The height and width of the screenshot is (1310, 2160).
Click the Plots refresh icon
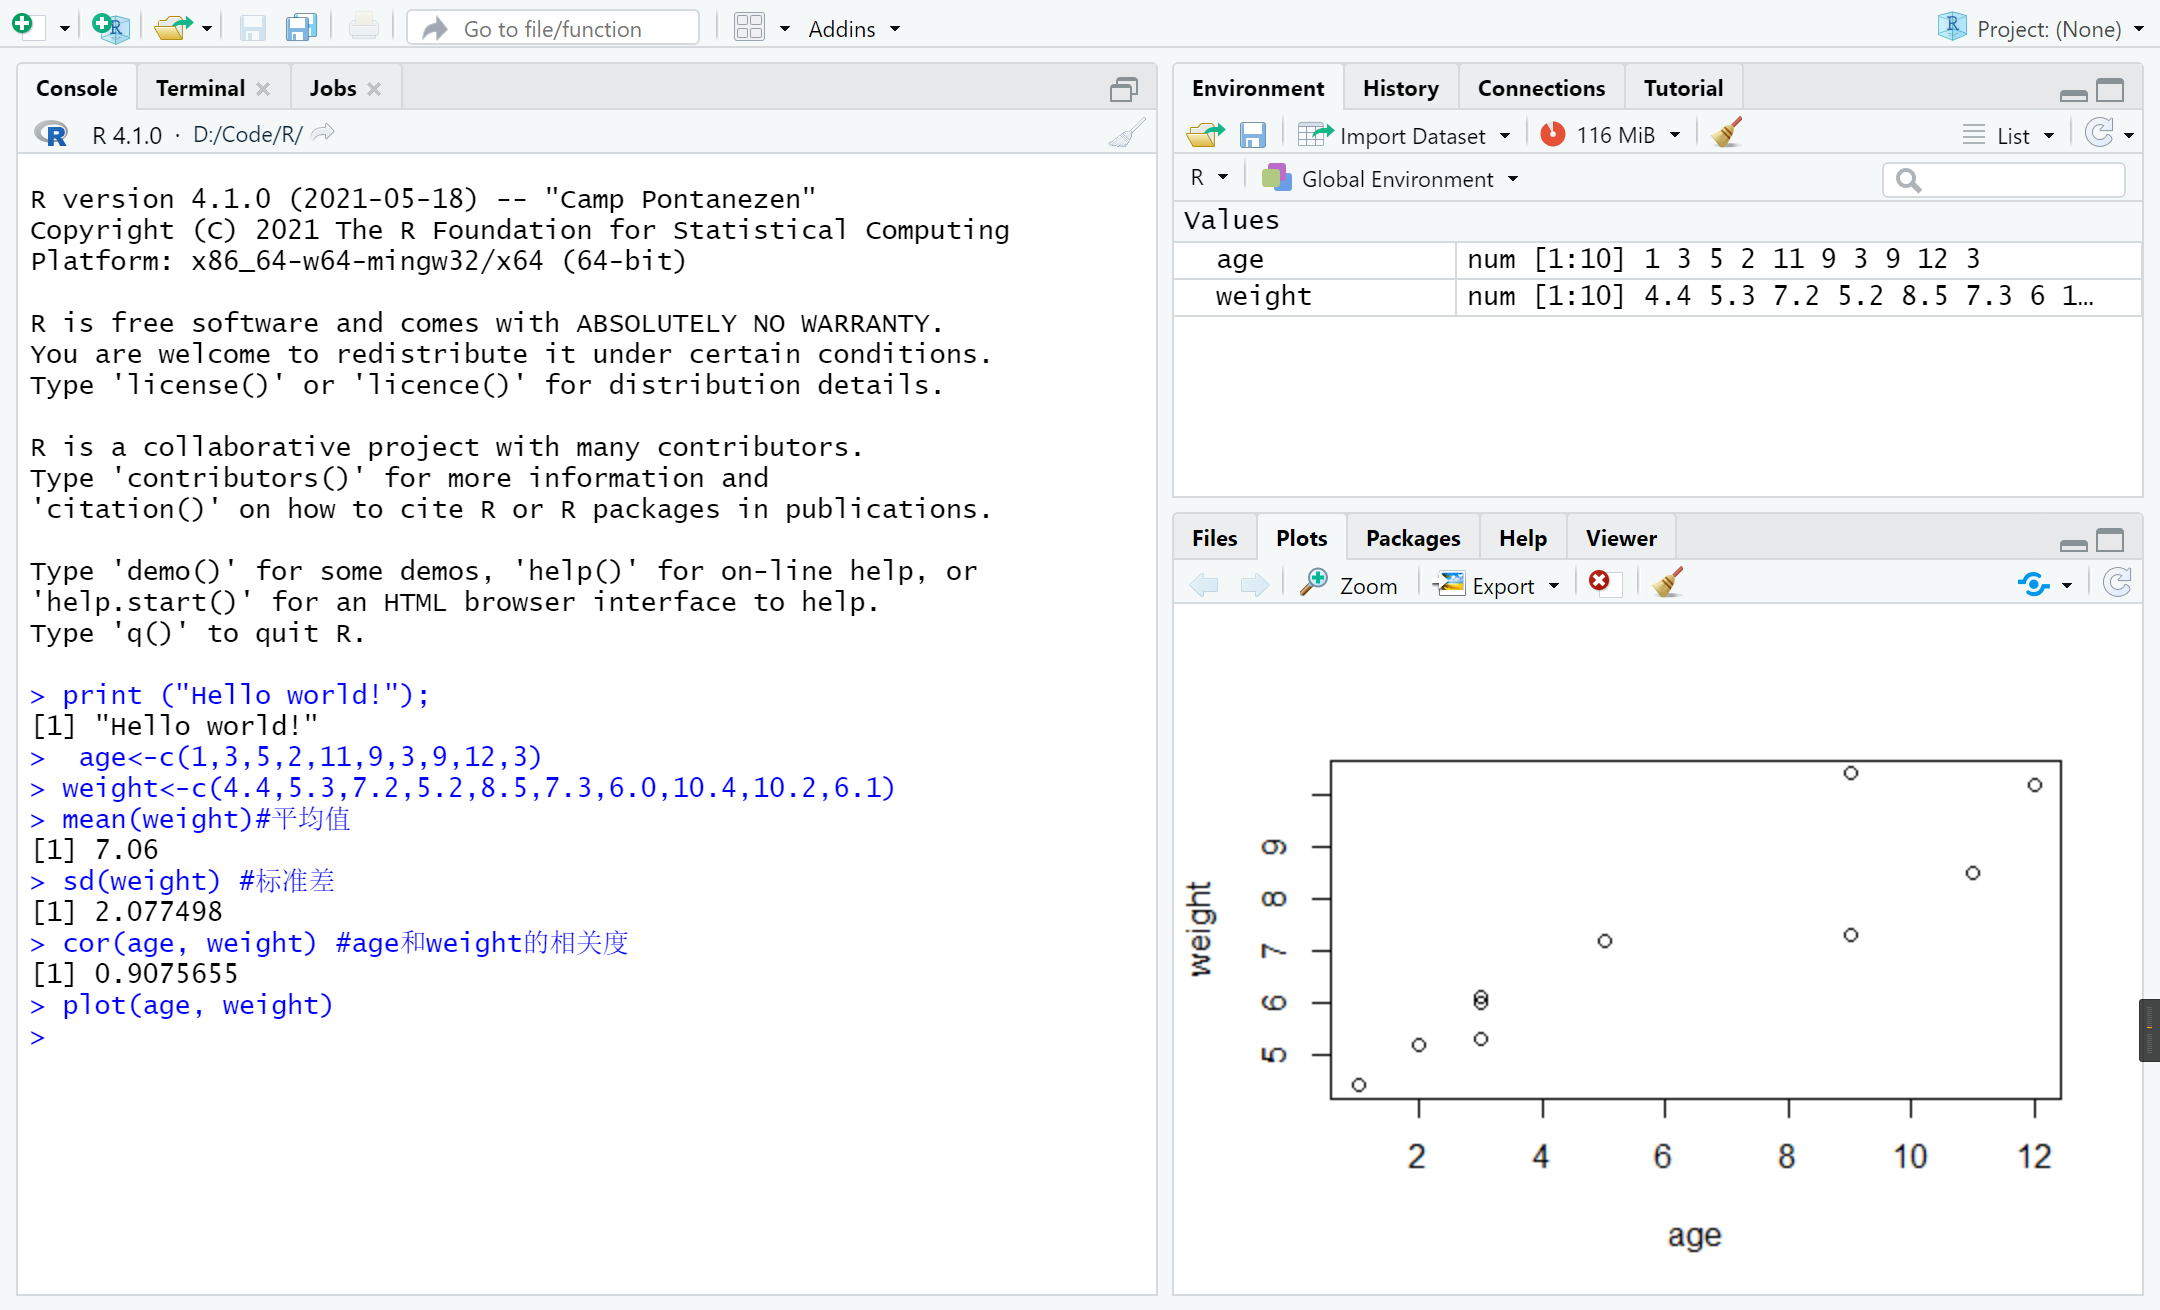(x=2117, y=583)
